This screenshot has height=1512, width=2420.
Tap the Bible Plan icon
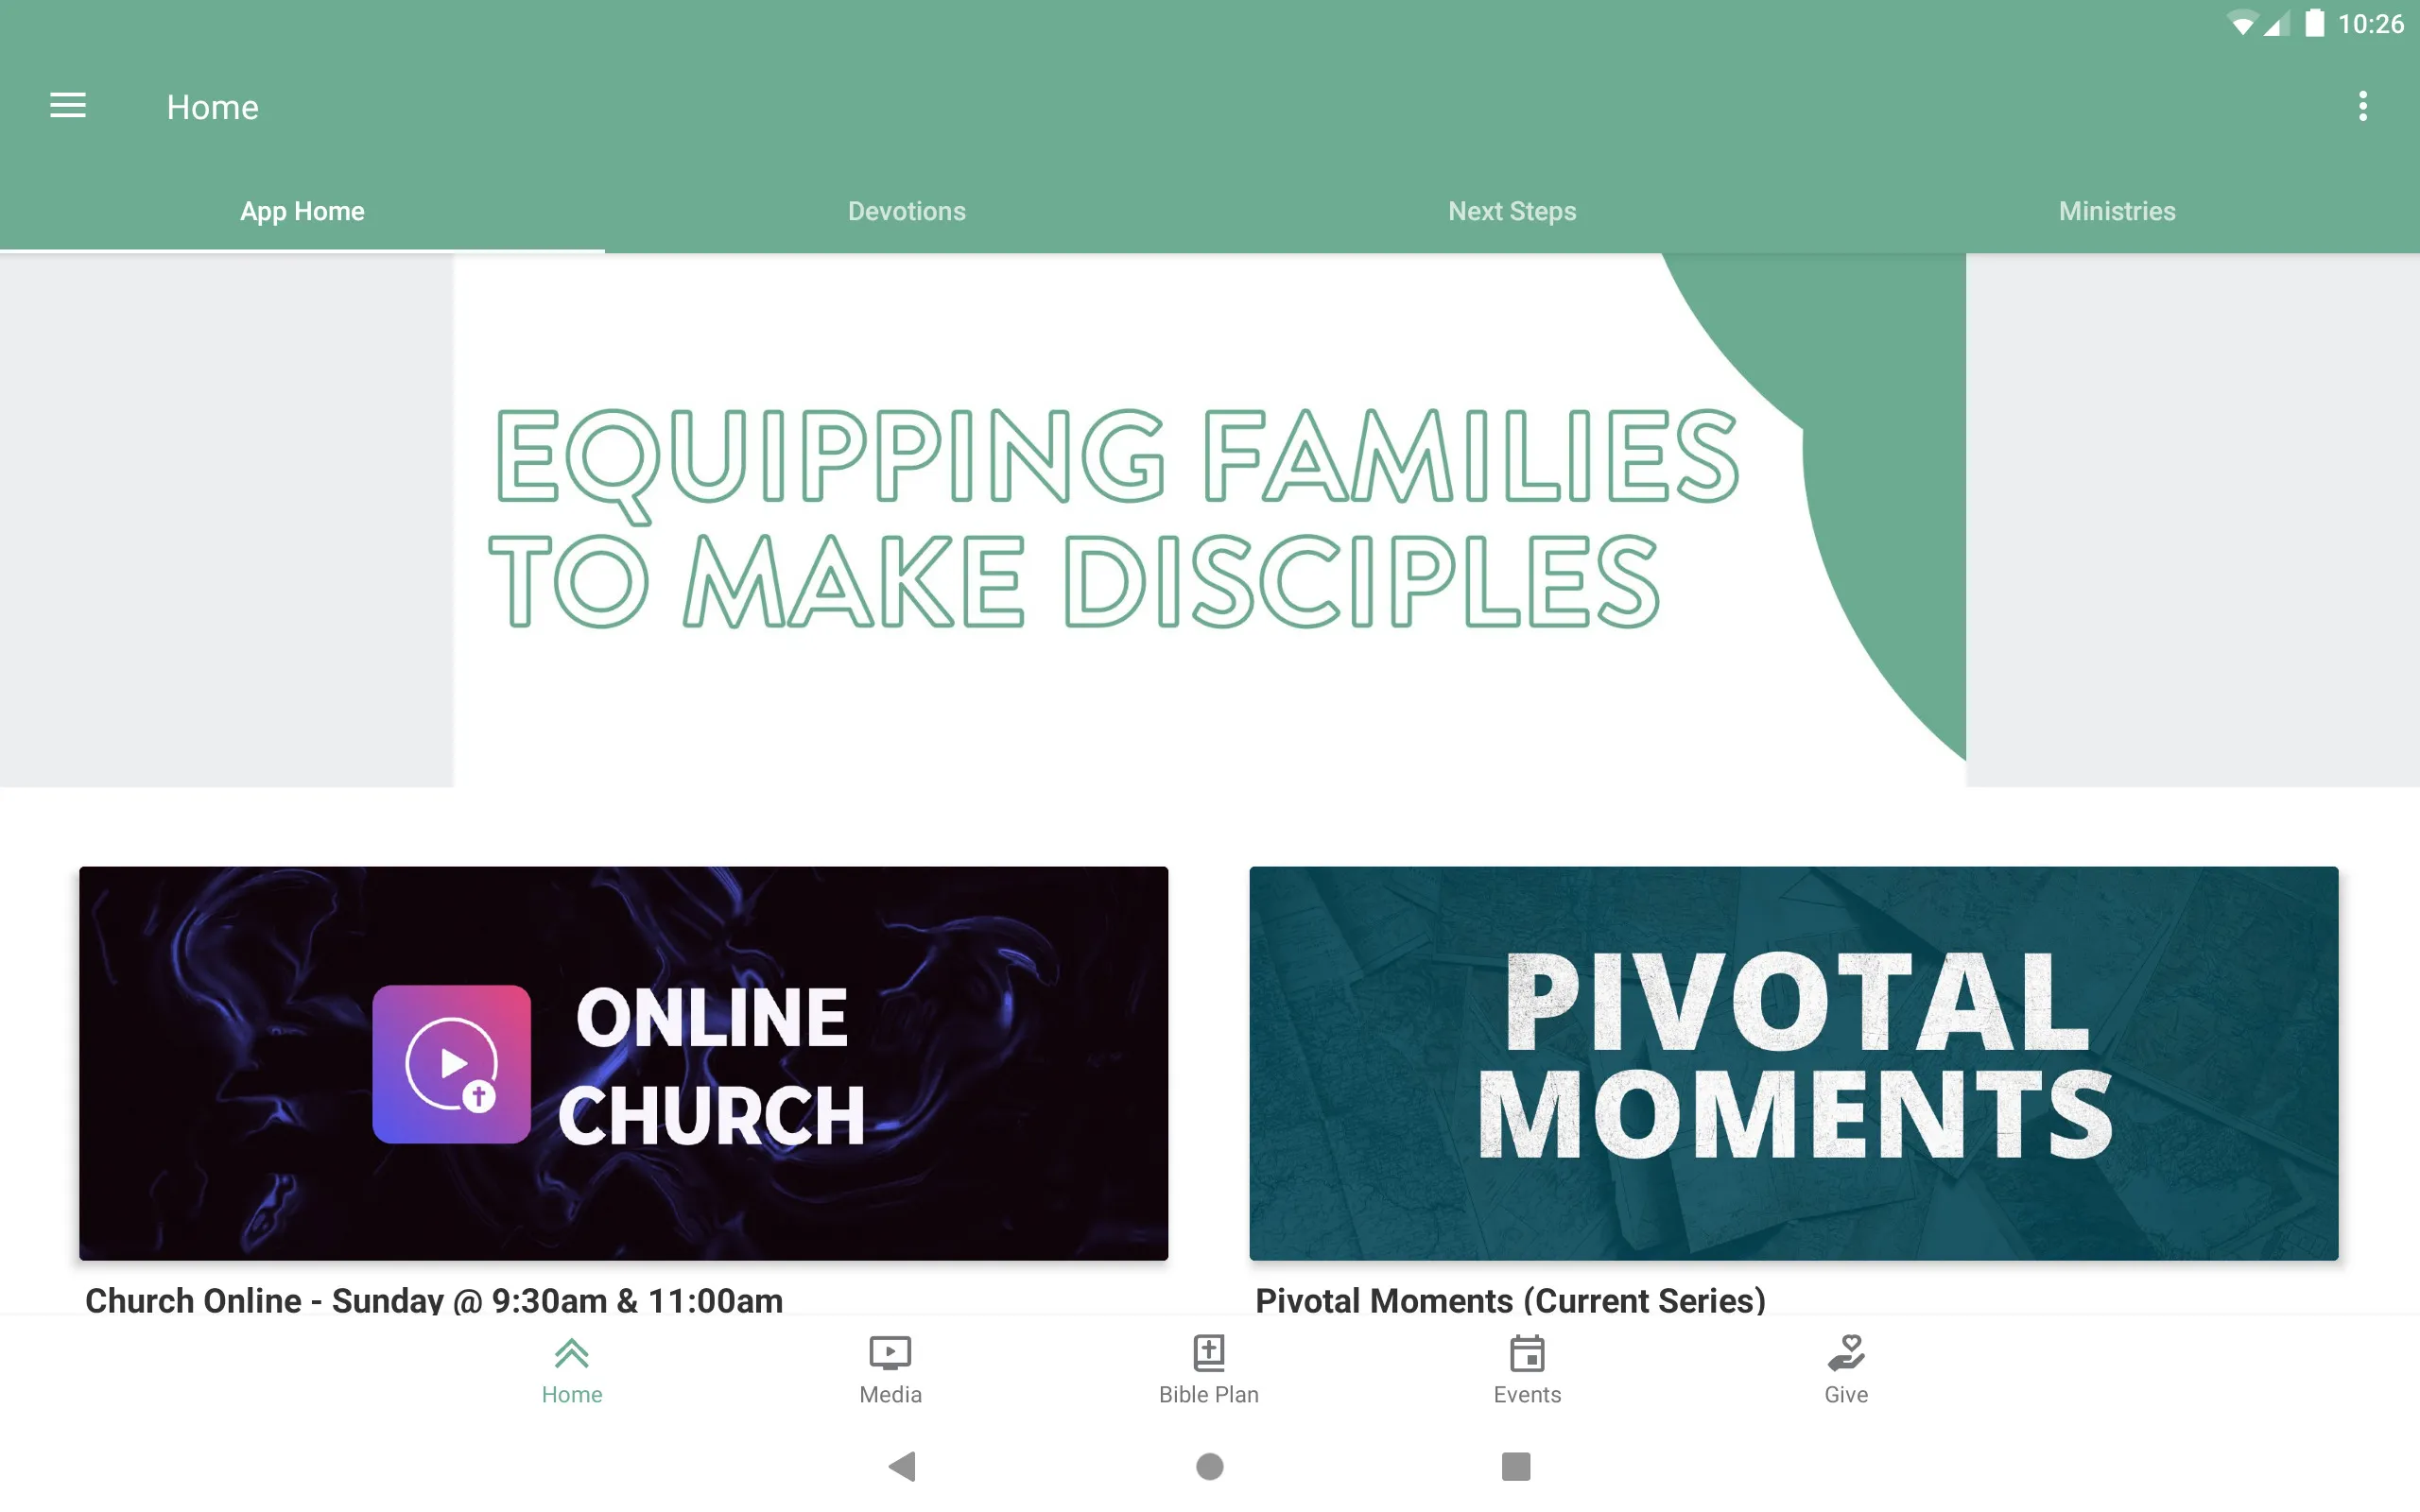click(1209, 1367)
